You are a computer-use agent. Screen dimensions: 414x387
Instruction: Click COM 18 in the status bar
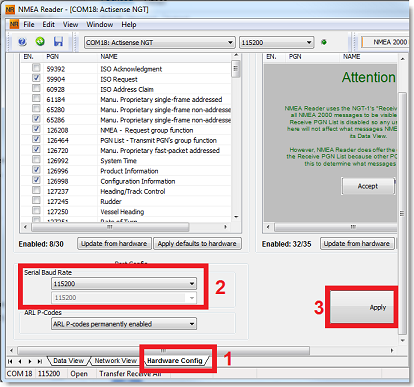coord(20,374)
